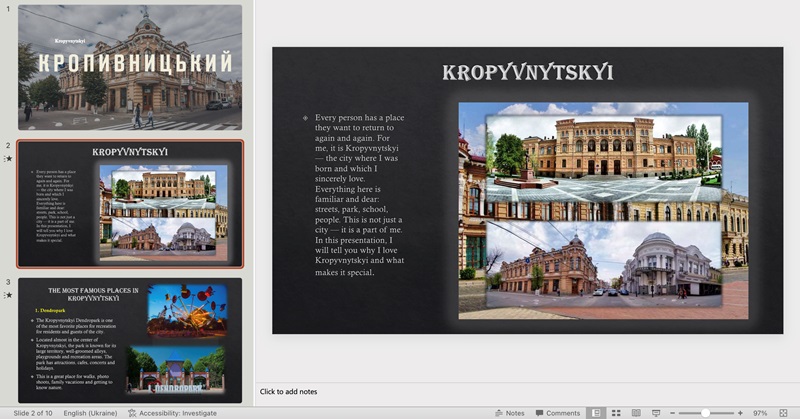
Task: Fit slide to current window
Action: tap(785, 412)
